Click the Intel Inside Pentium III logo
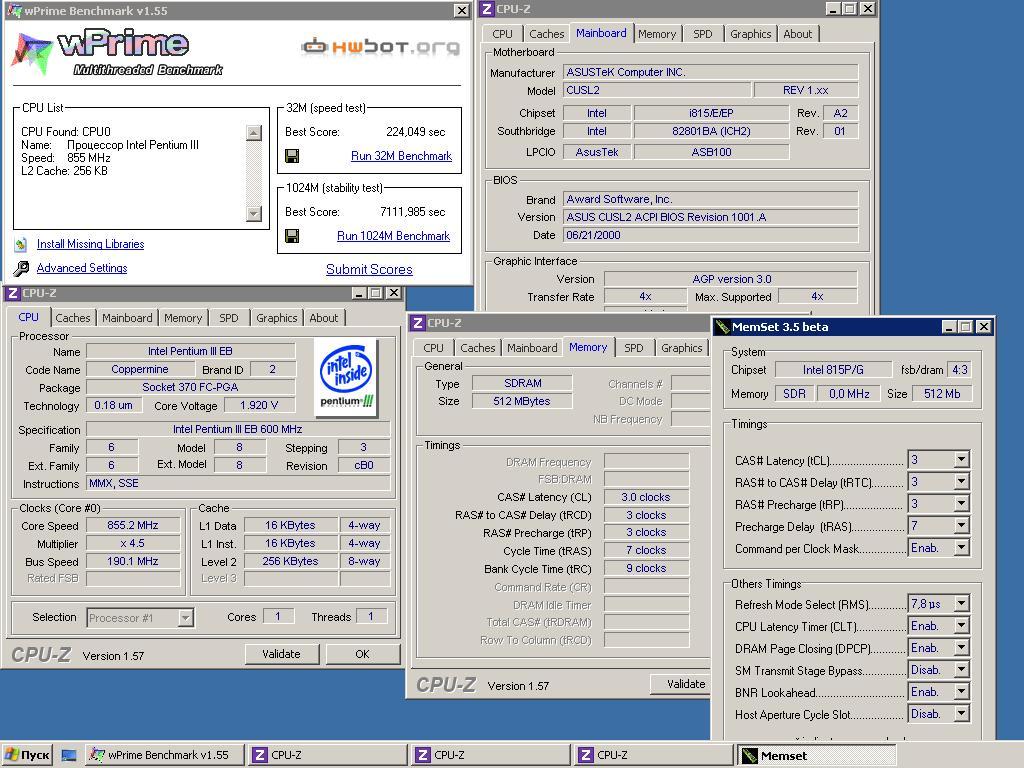The height and width of the screenshot is (768, 1024). click(346, 377)
